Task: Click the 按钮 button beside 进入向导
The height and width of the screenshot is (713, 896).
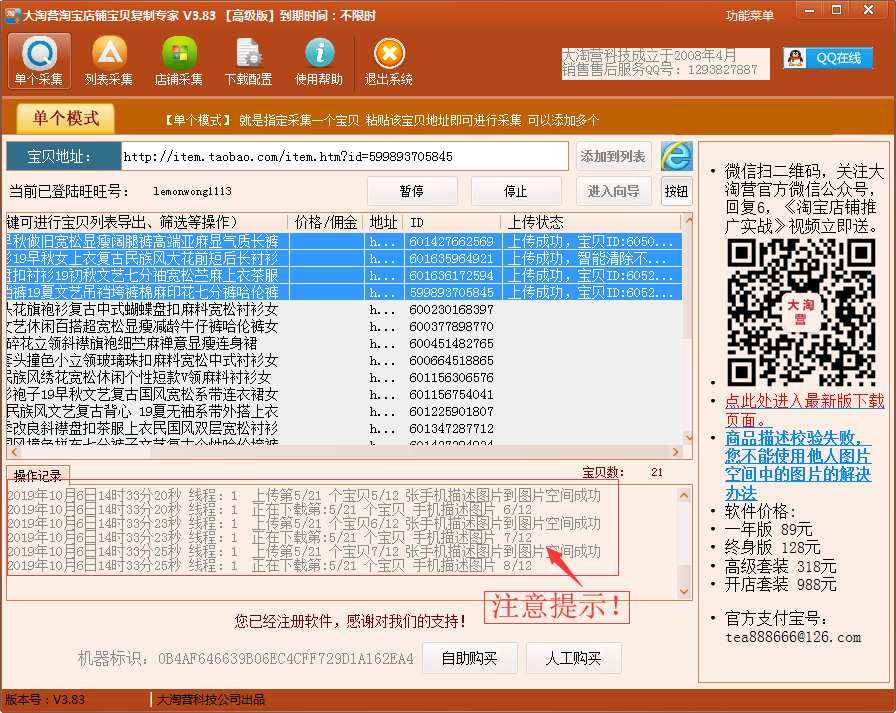Action: (x=677, y=191)
